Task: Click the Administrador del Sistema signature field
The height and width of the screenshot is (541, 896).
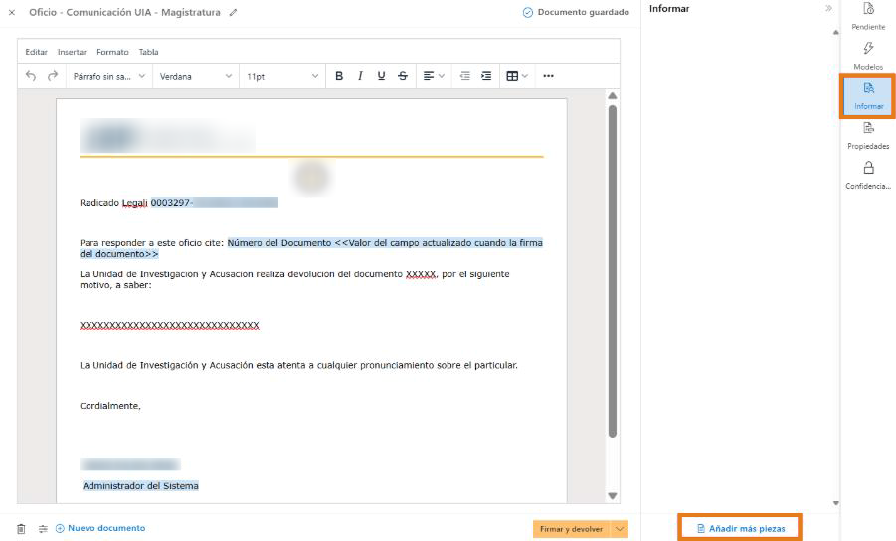Action: (141, 486)
